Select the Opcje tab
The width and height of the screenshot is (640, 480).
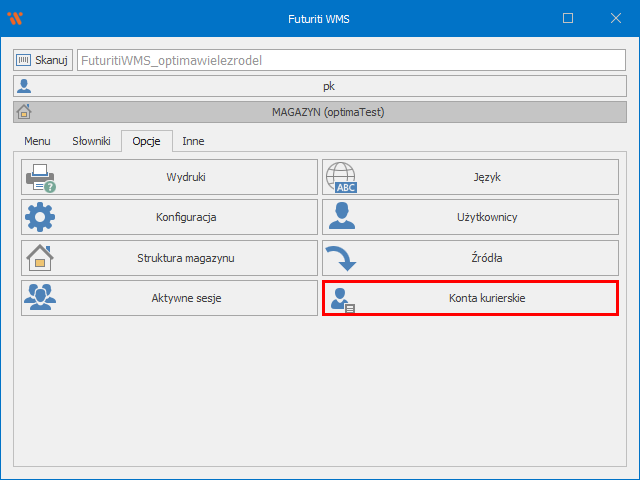click(146, 142)
